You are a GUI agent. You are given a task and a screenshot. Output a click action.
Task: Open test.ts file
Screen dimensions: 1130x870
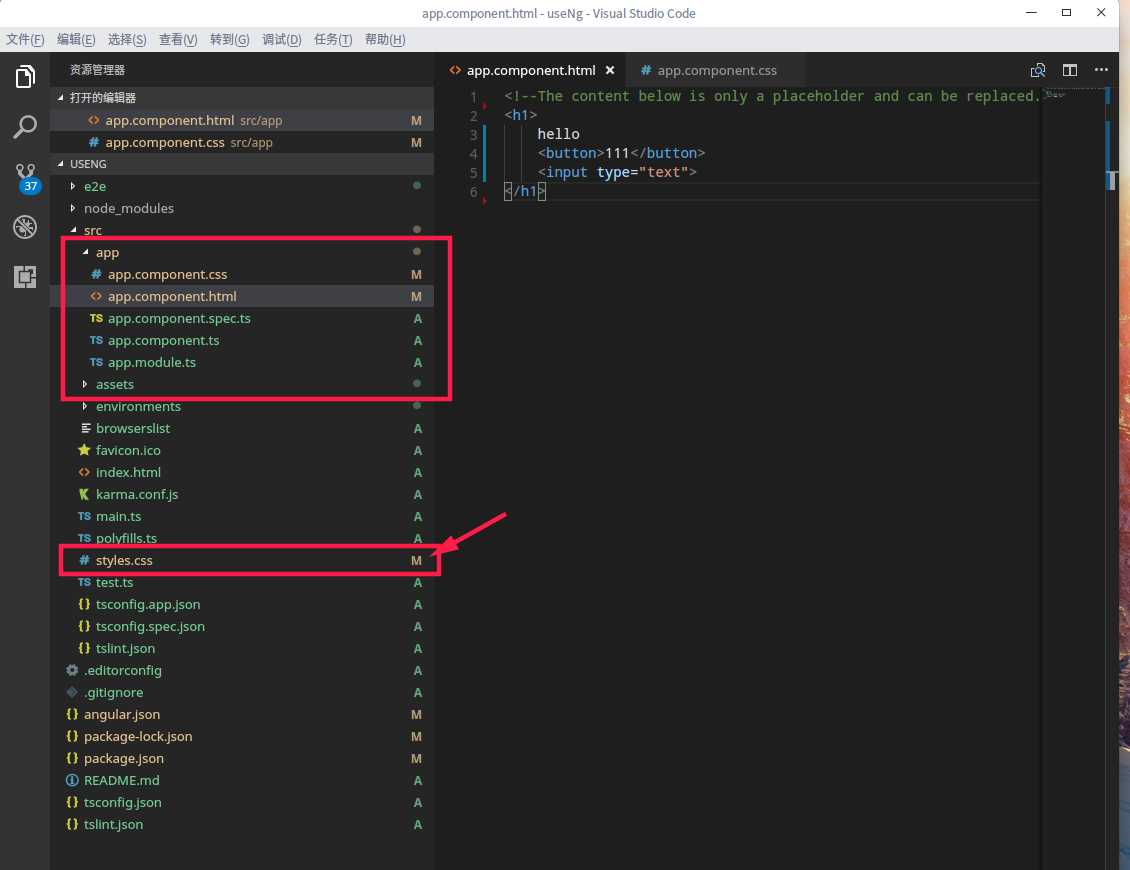241,582
